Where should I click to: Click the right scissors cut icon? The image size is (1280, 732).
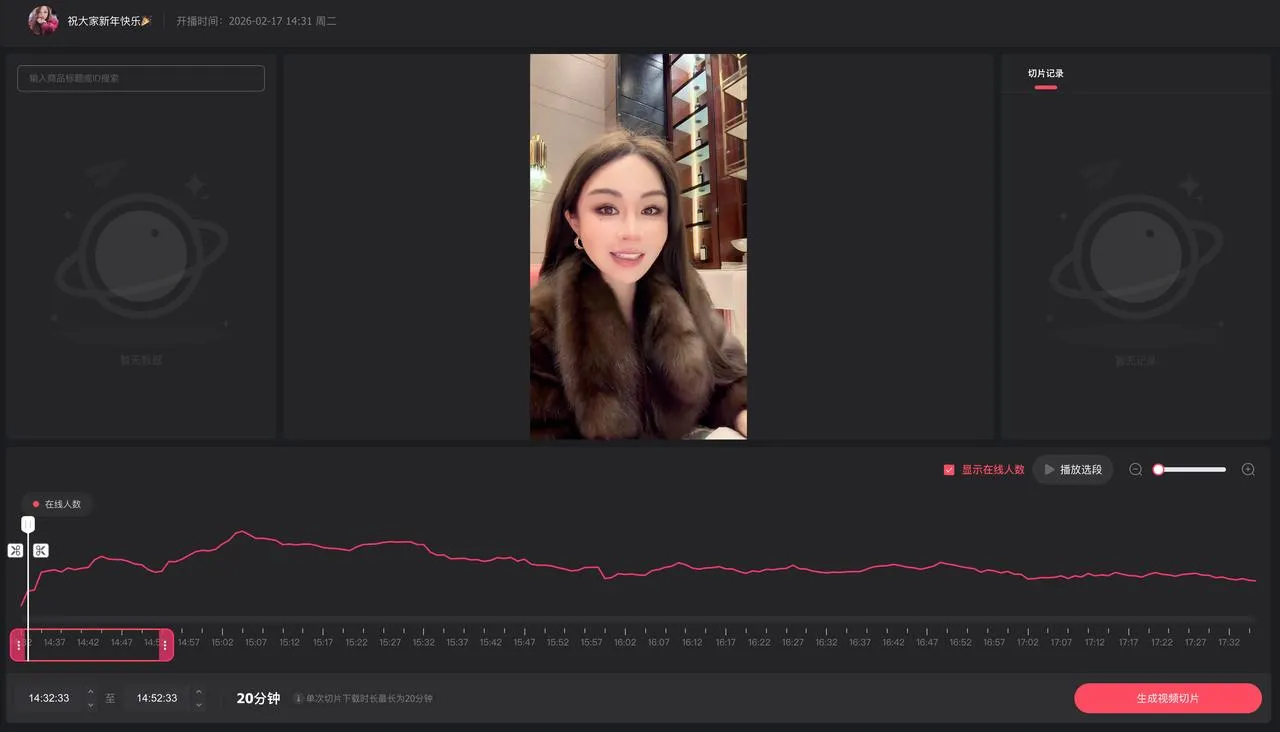point(41,550)
